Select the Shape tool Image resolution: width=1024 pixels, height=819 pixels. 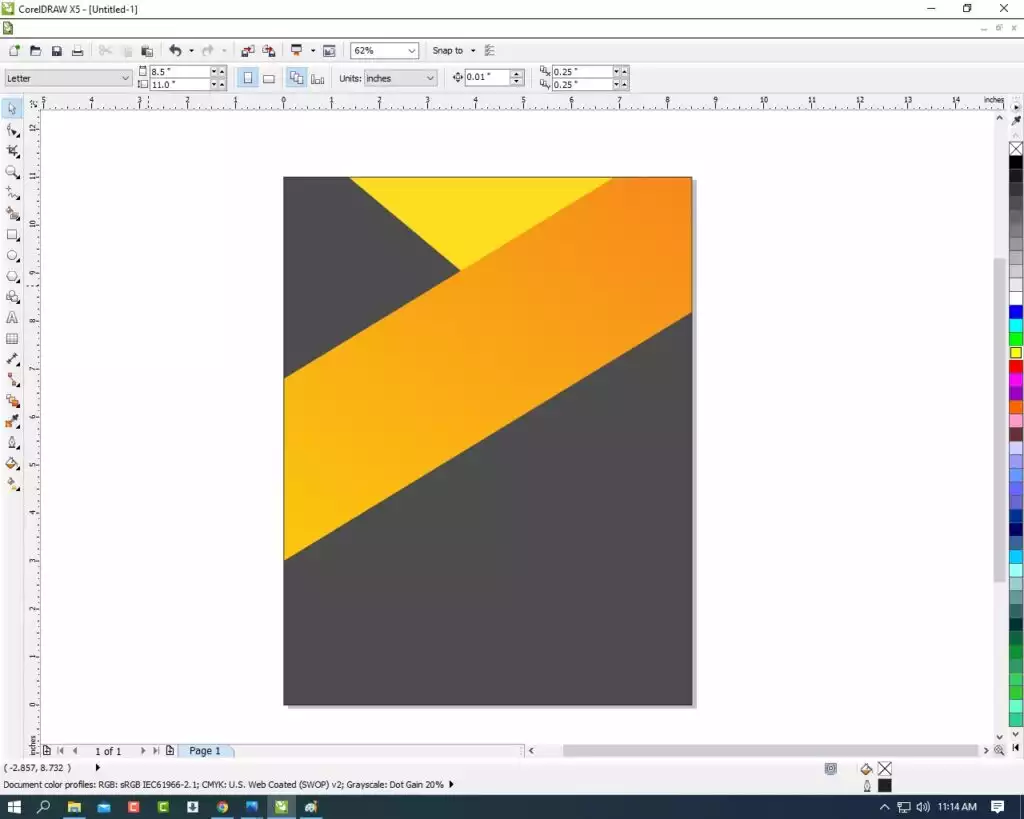[12, 131]
